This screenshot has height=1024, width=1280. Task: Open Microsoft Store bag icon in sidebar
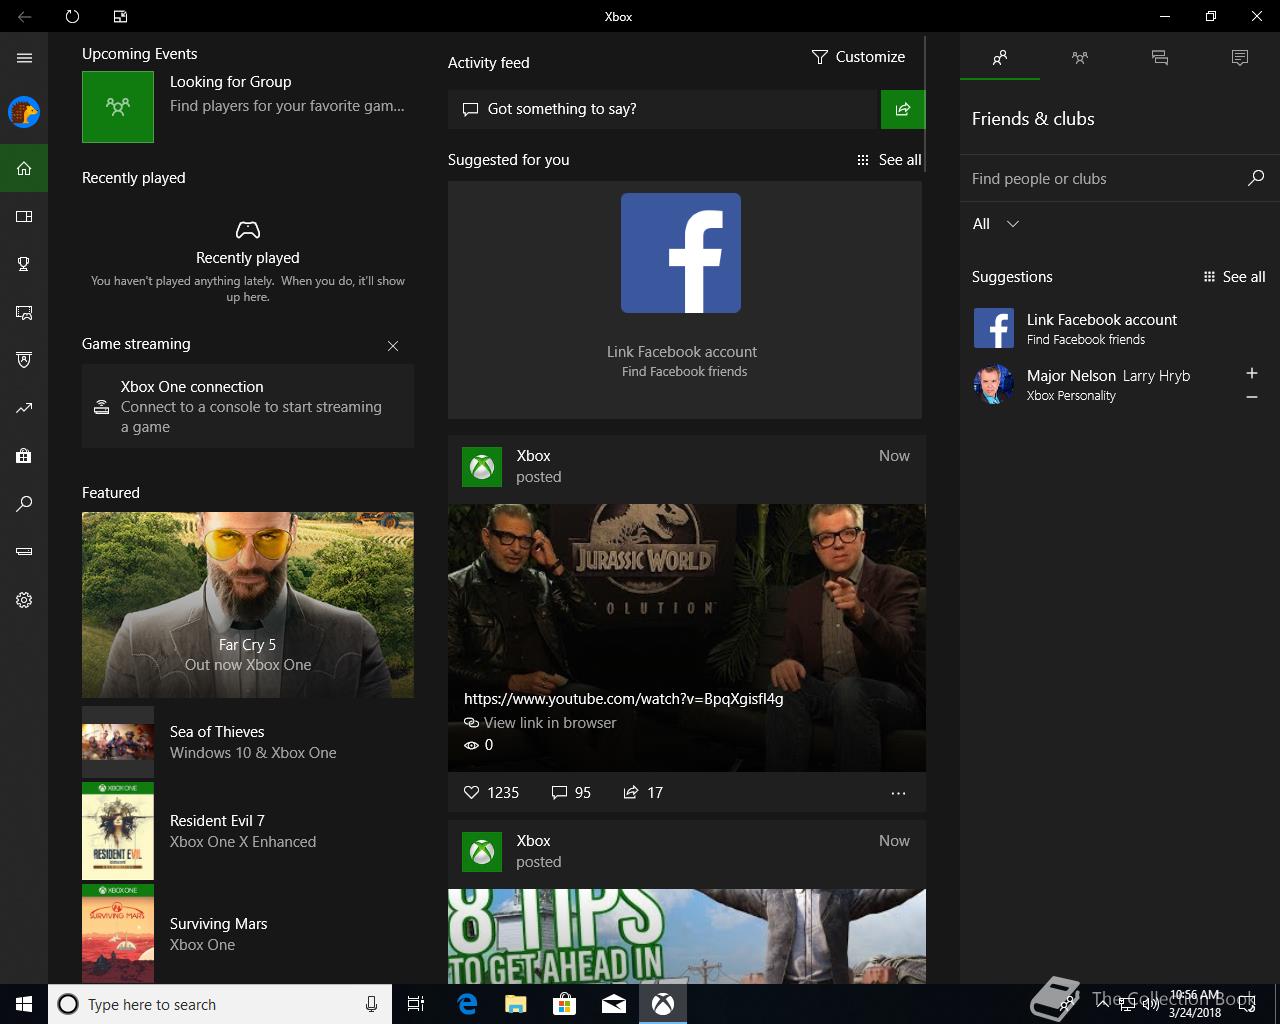pyautogui.click(x=24, y=456)
